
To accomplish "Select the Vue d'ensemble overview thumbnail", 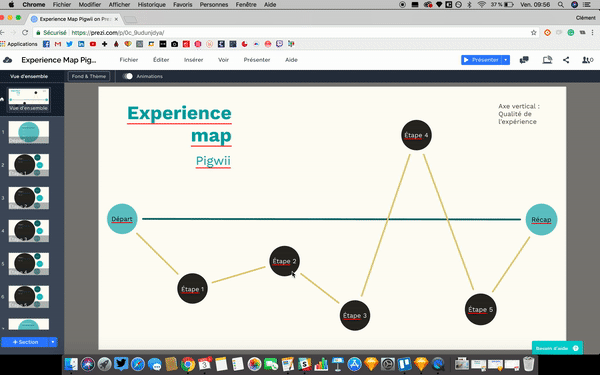I will (29, 99).
